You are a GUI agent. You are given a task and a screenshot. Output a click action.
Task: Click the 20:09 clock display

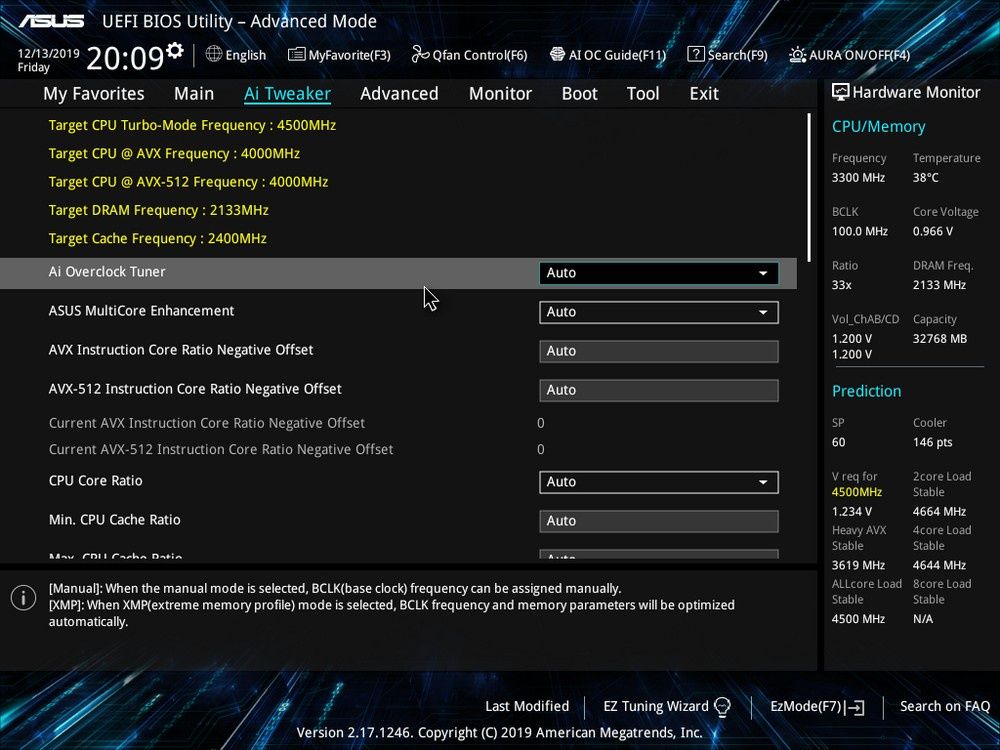(x=125, y=59)
